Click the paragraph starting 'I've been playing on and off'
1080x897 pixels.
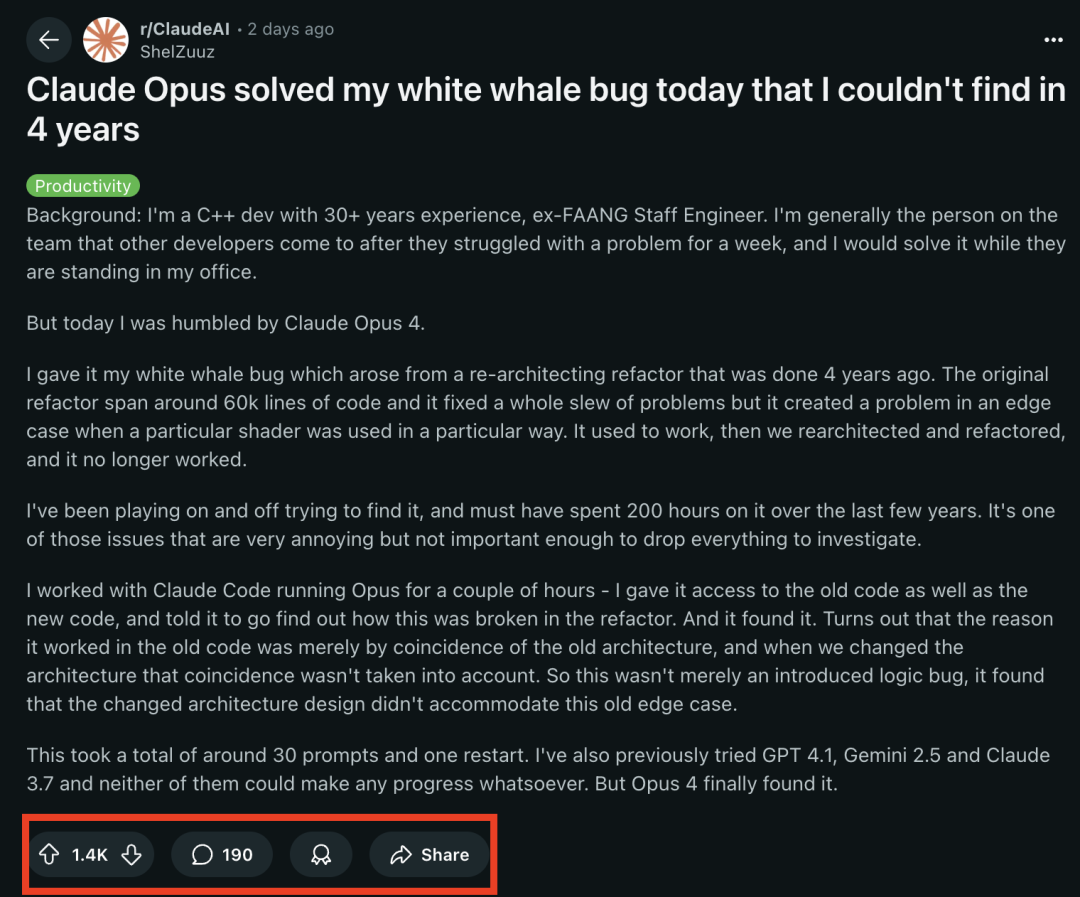pos(540,525)
